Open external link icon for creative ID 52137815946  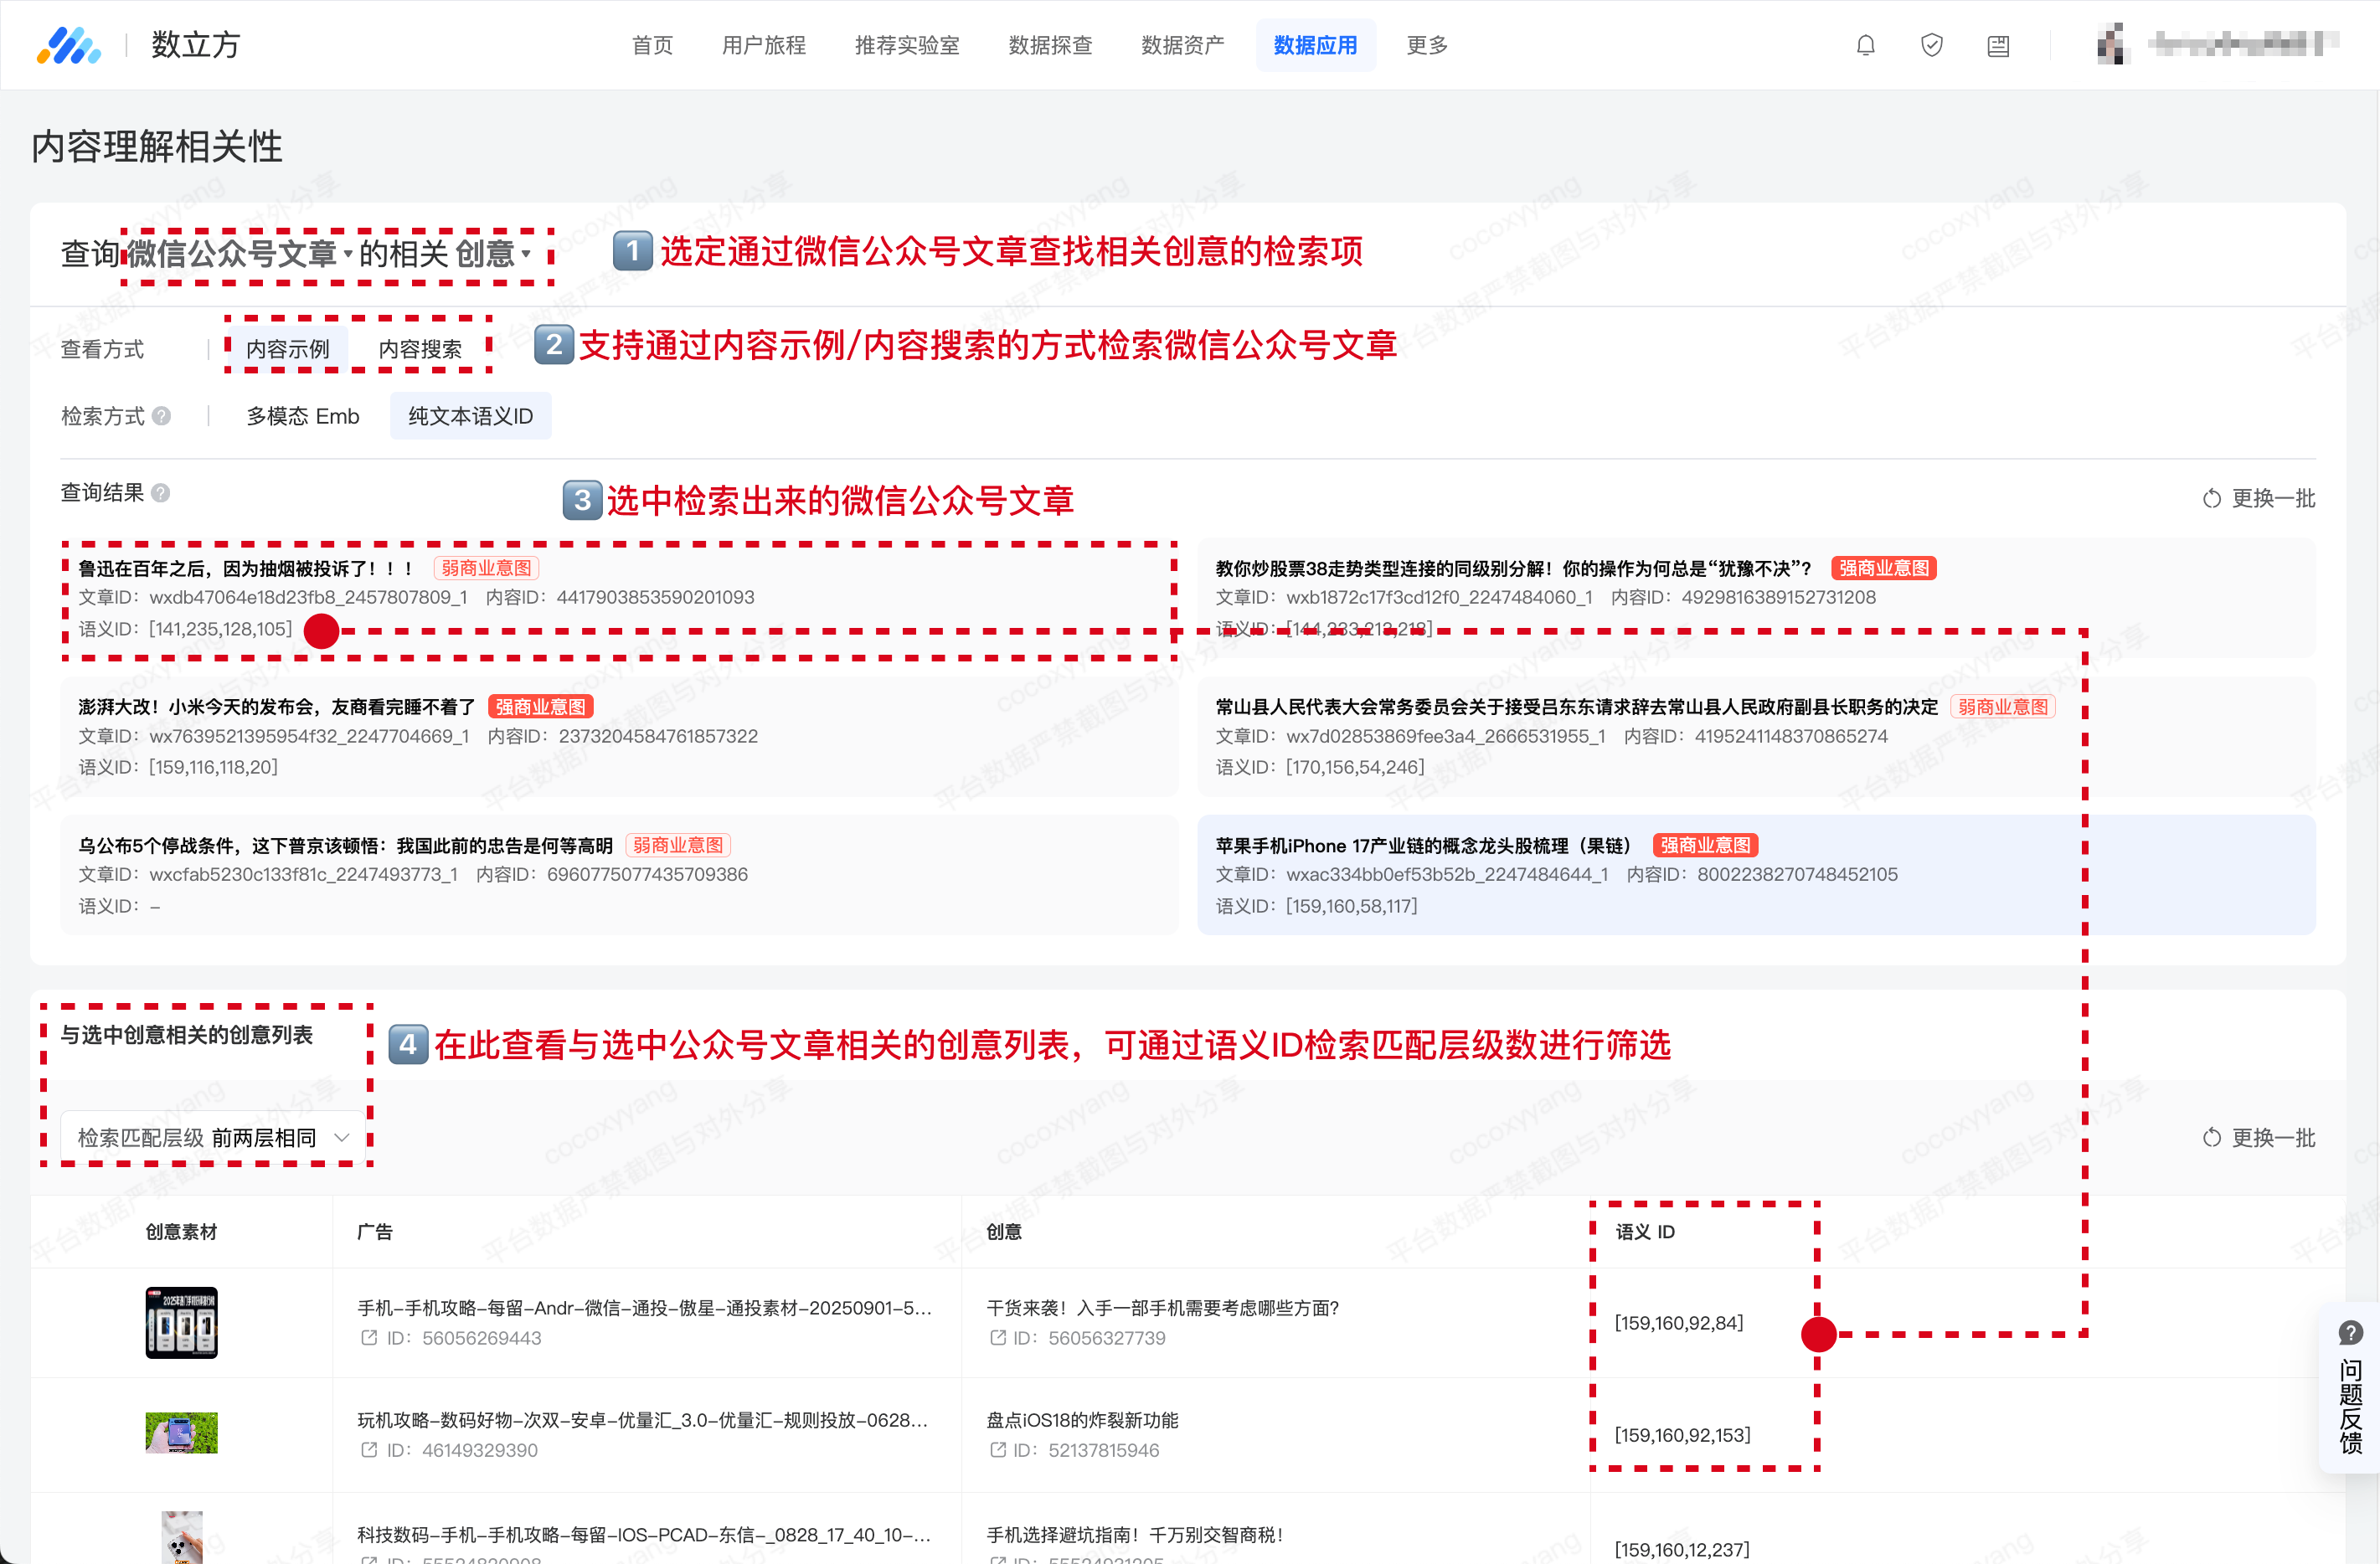(x=997, y=1450)
